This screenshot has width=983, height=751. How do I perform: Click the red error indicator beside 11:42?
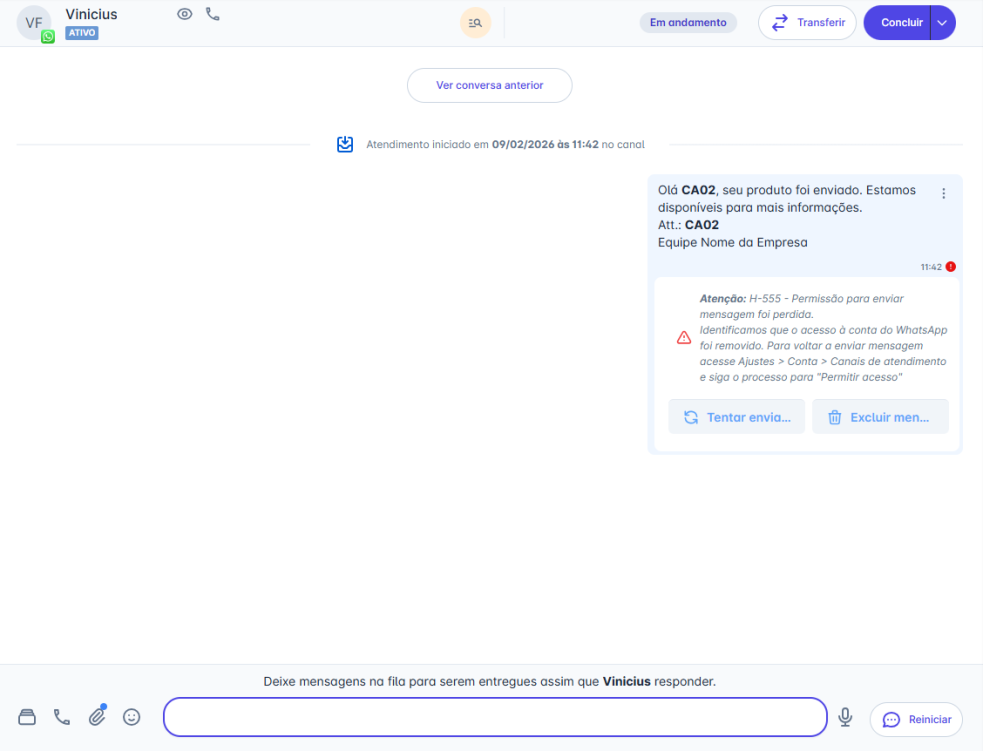950,267
